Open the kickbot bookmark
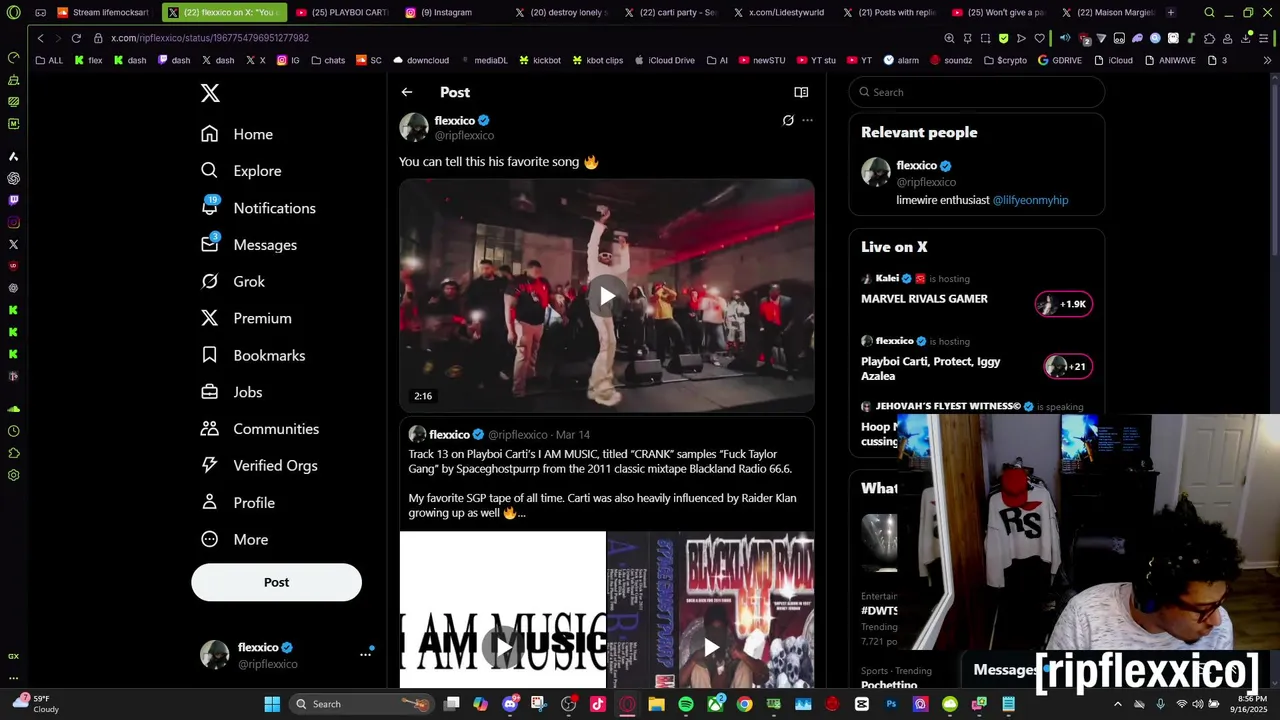 point(540,60)
